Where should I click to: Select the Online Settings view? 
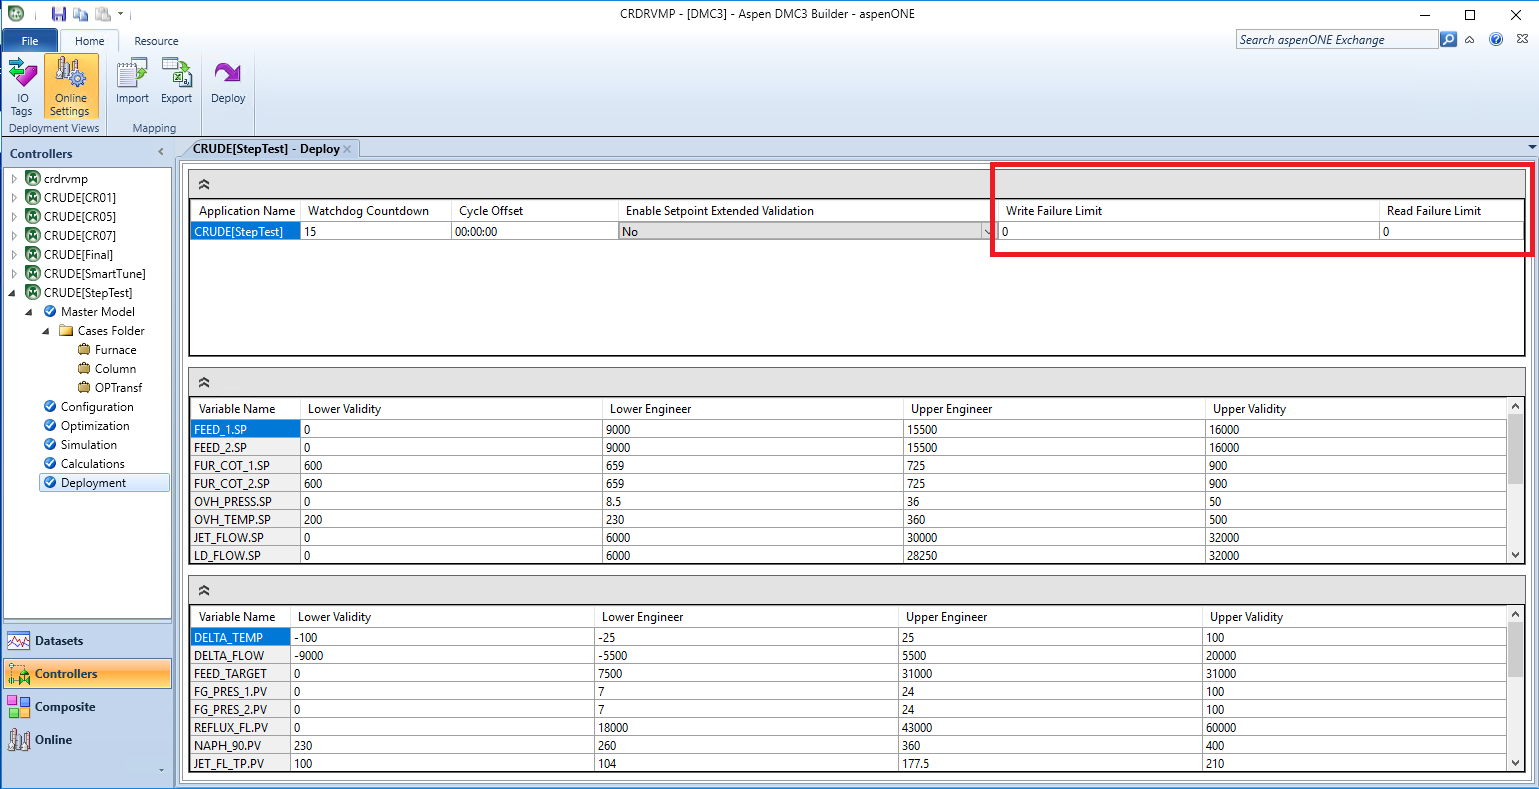(71, 86)
